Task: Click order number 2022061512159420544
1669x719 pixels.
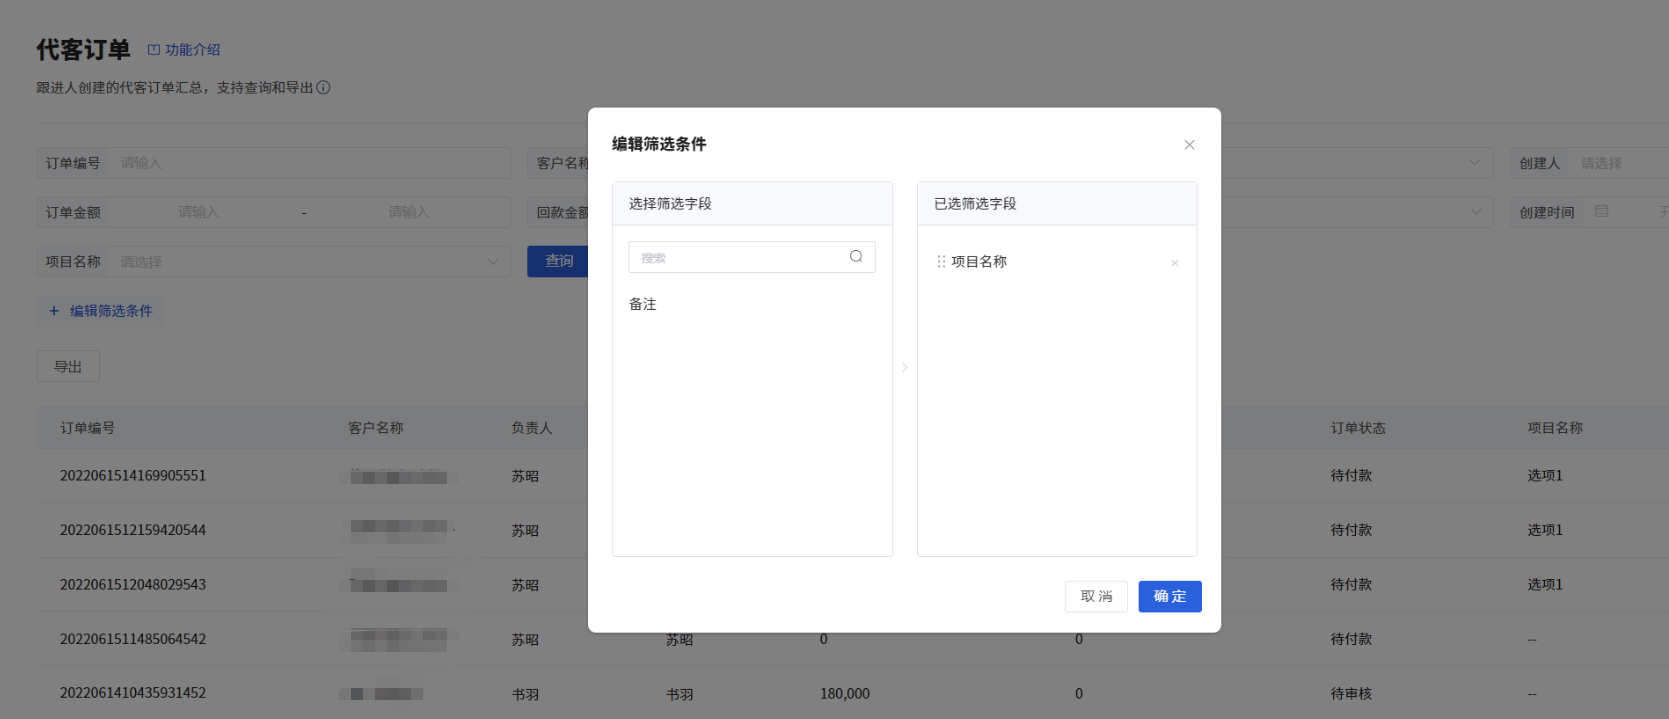Action: click(133, 530)
